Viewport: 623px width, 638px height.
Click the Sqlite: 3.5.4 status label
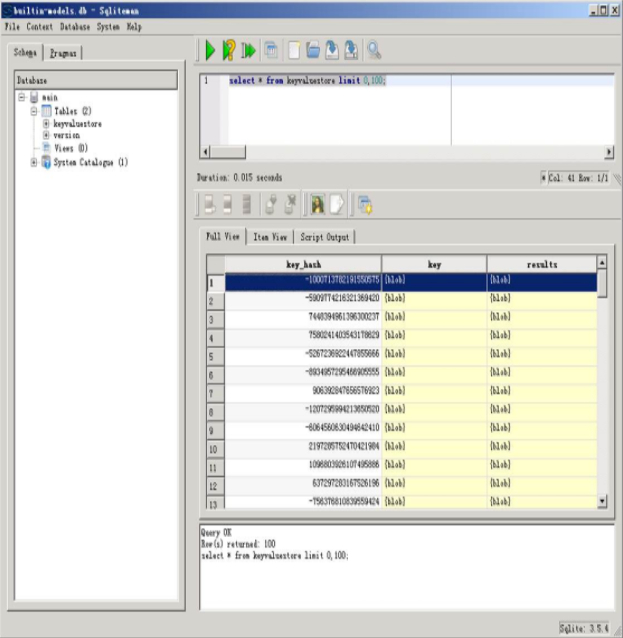tap(584, 628)
